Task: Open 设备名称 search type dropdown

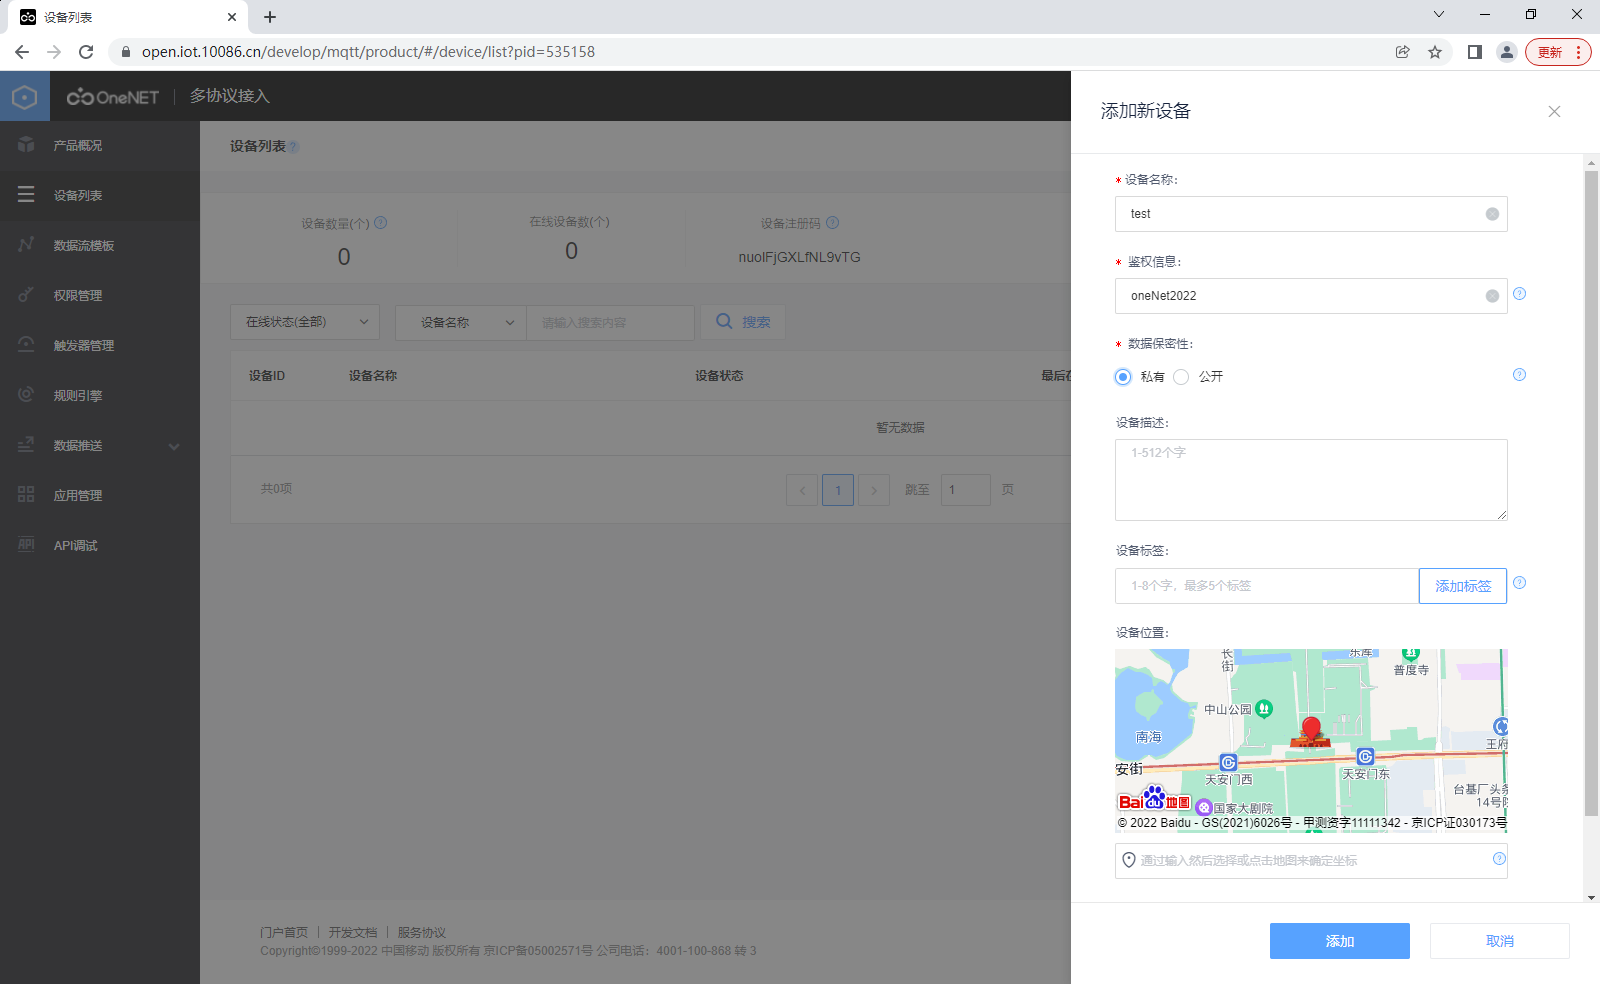Action: (x=460, y=322)
